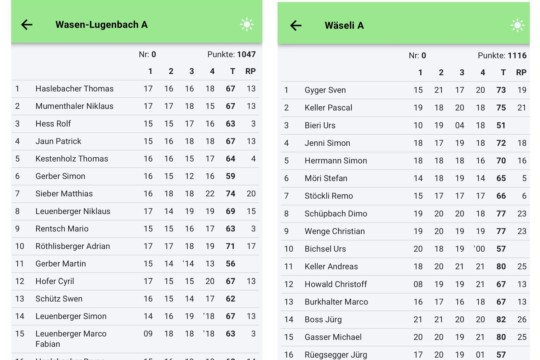Open Hofer Cyril result row
Image resolution: width=540 pixels, height=360 pixels.
pos(136,281)
